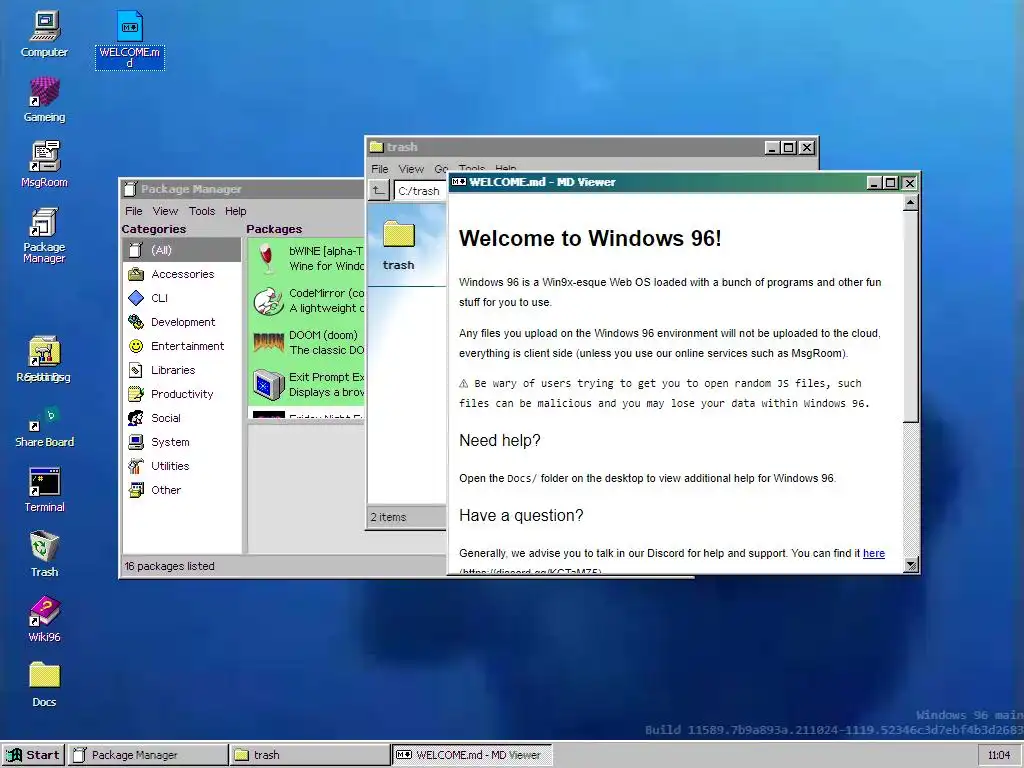Open the Trash desktop icon
This screenshot has height=768, width=1024.
coord(44,554)
